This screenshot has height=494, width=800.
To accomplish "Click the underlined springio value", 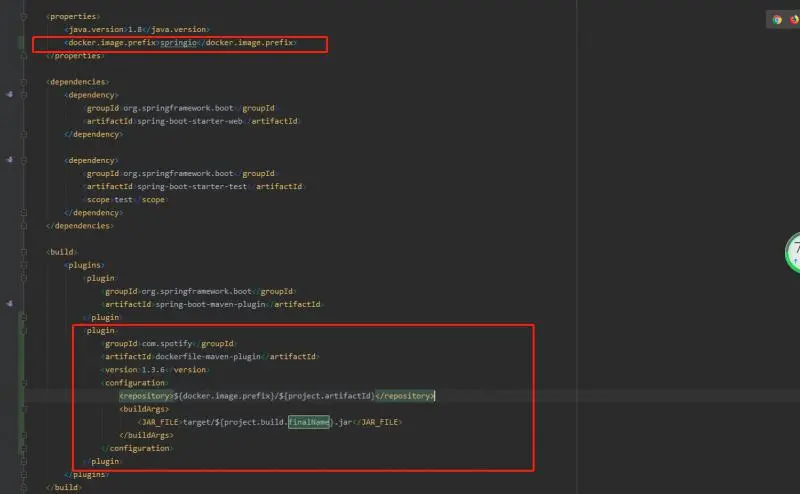I will 178,43.
